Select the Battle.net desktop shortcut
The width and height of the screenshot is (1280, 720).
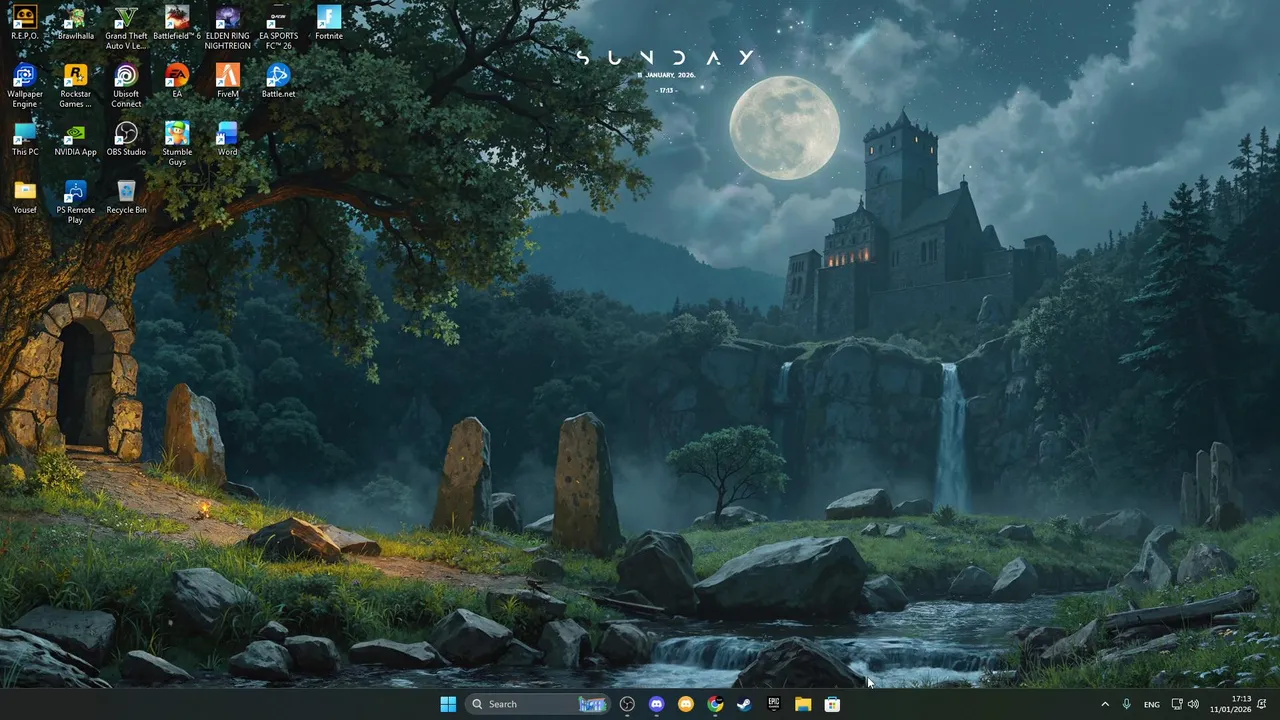(x=278, y=81)
